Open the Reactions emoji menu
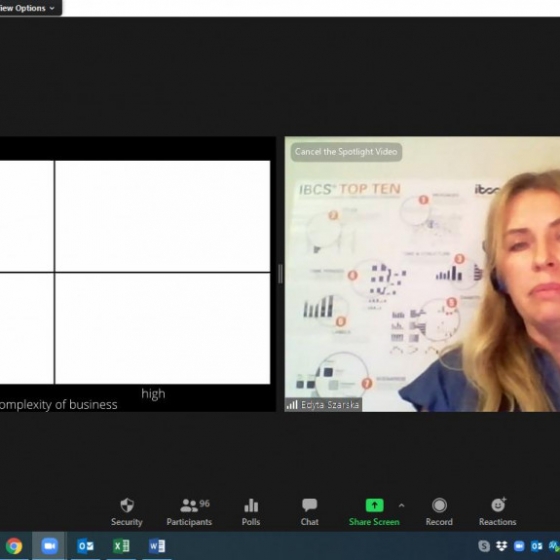This screenshot has width=560, height=560. click(x=498, y=512)
